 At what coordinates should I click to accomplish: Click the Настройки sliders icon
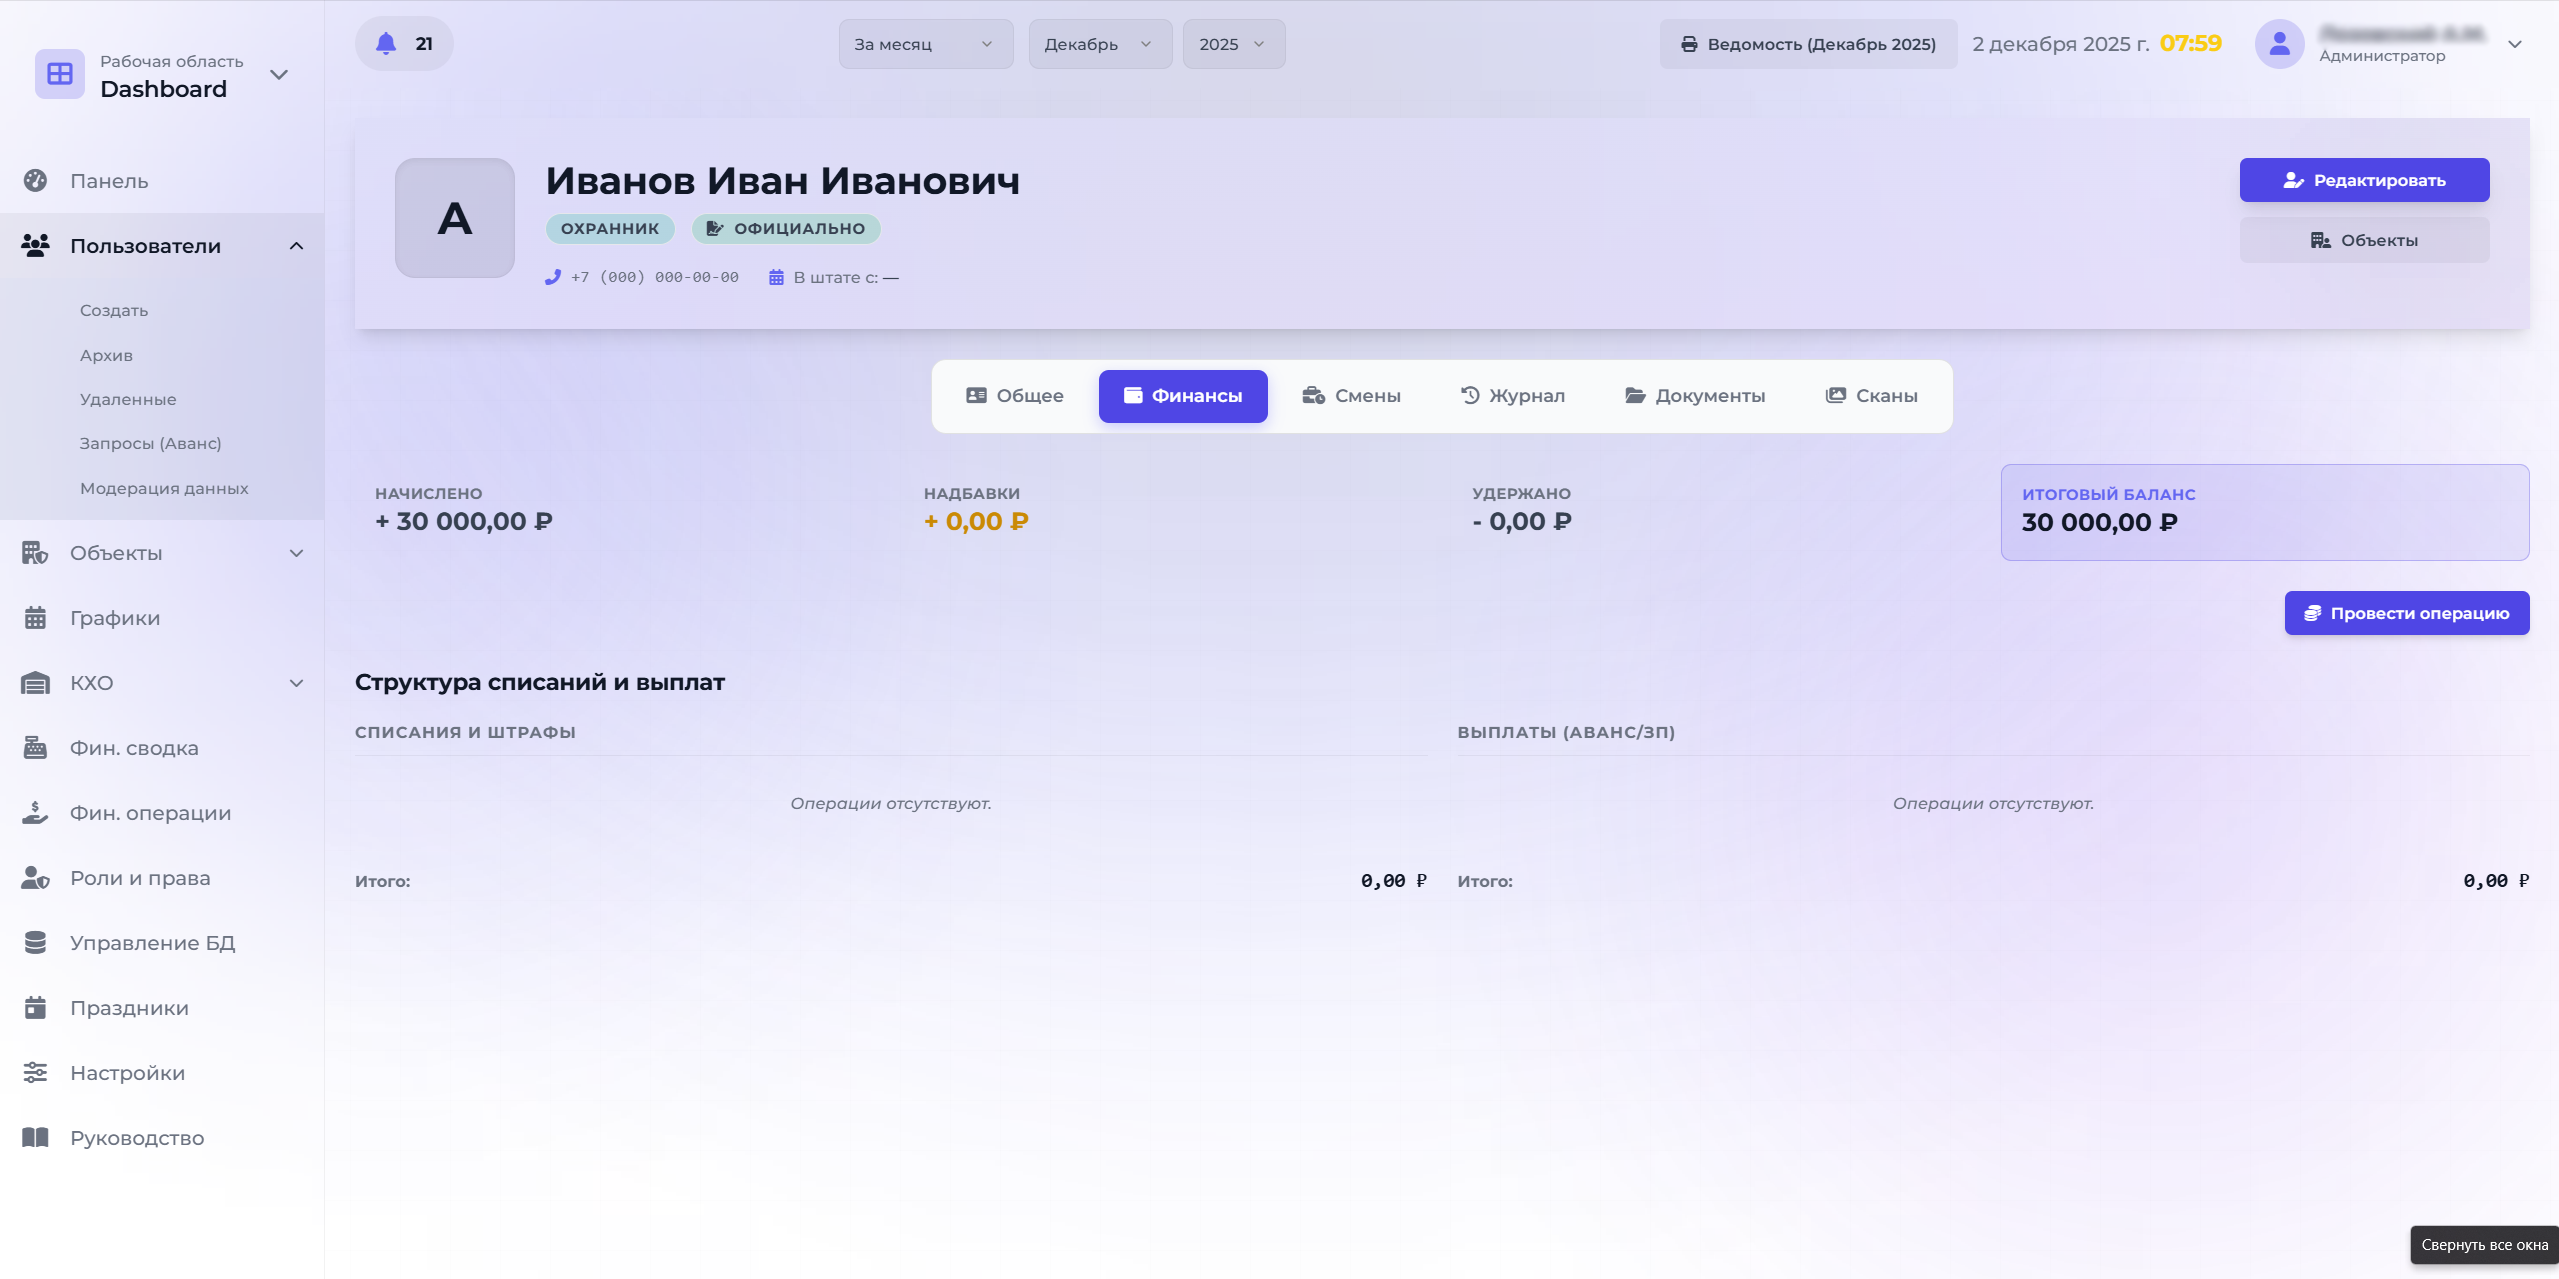(35, 1073)
